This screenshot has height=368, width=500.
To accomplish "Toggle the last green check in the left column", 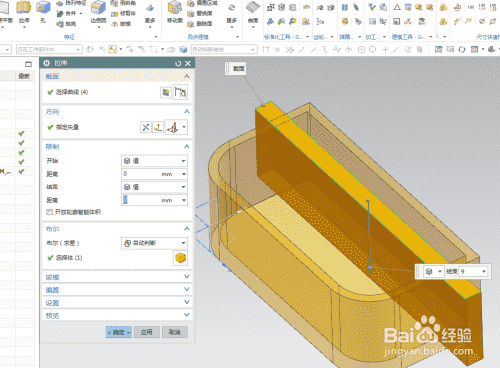I will pos(21,172).
